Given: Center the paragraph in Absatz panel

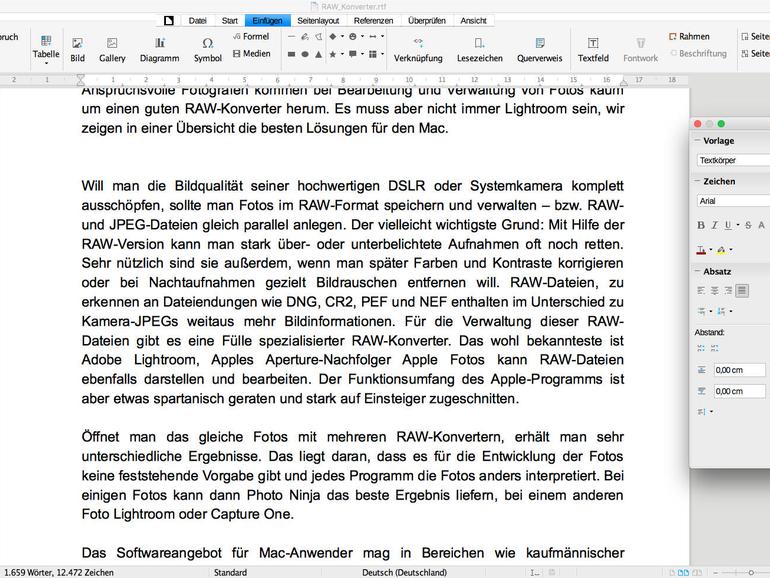Looking at the screenshot, I should 715,291.
